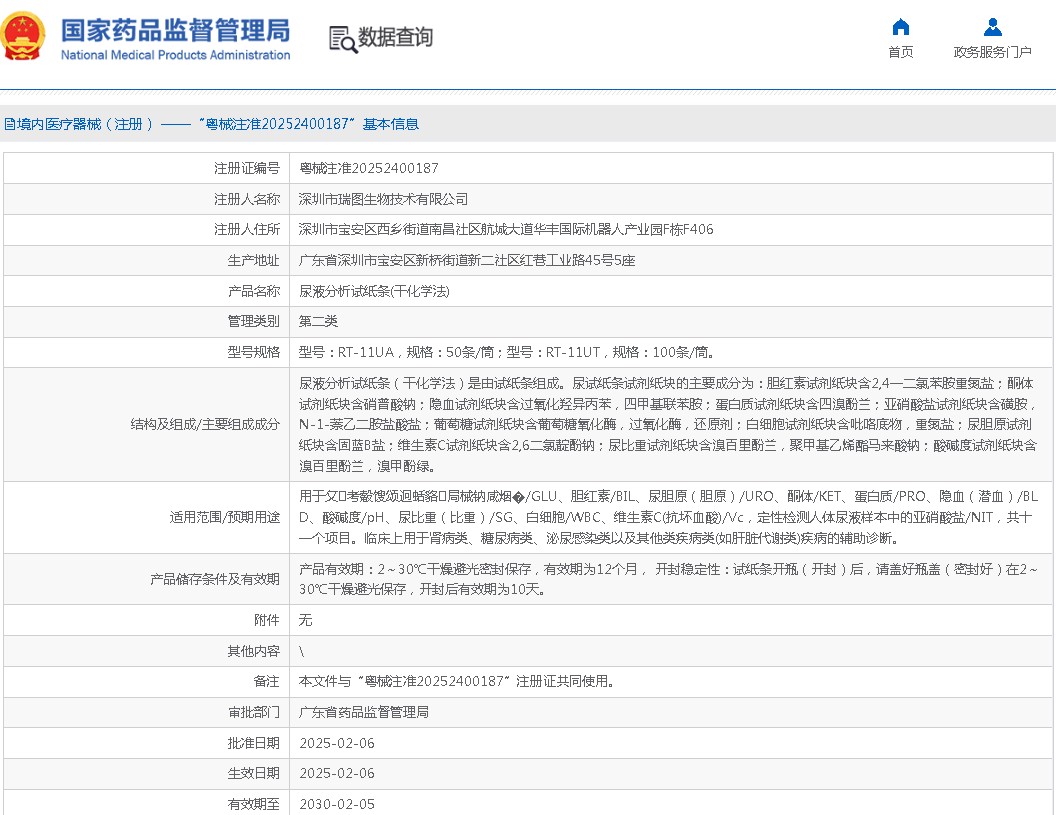Click the 数据查询 magnifier document icon

pyautogui.click(x=342, y=38)
